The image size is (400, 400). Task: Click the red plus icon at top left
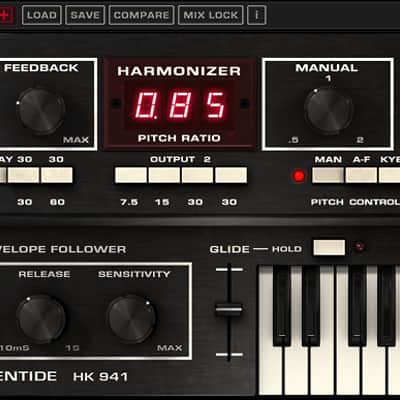(6, 15)
